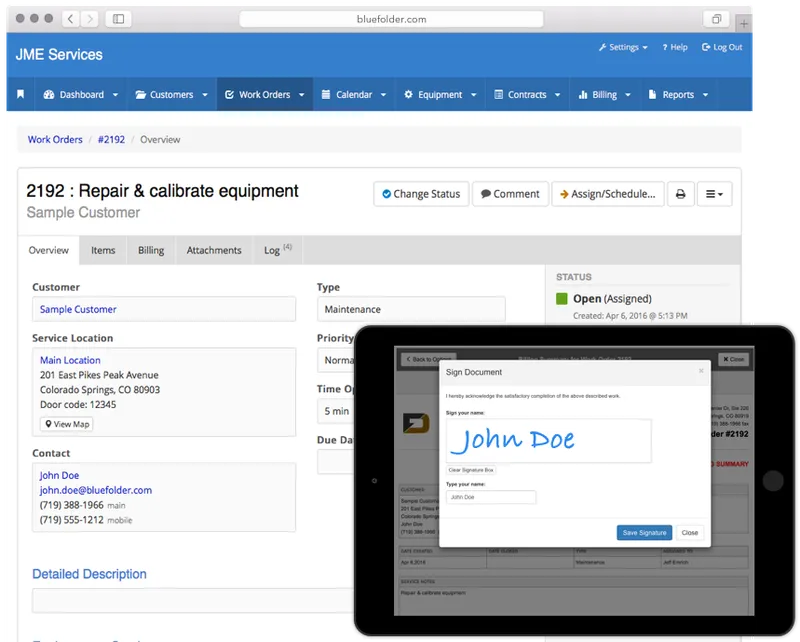
Task: Click Clear Signature Box button
Action: click(471, 470)
